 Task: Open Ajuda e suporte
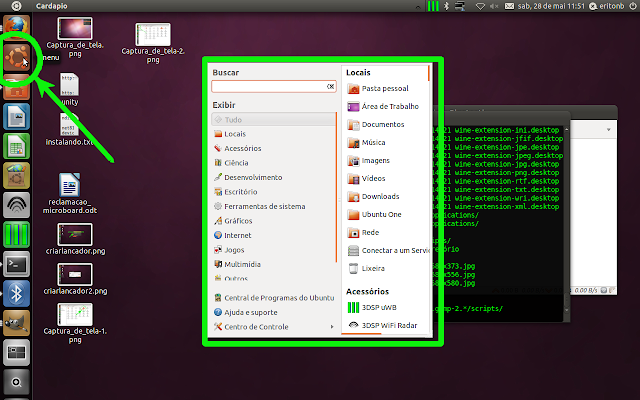pos(274,312)
